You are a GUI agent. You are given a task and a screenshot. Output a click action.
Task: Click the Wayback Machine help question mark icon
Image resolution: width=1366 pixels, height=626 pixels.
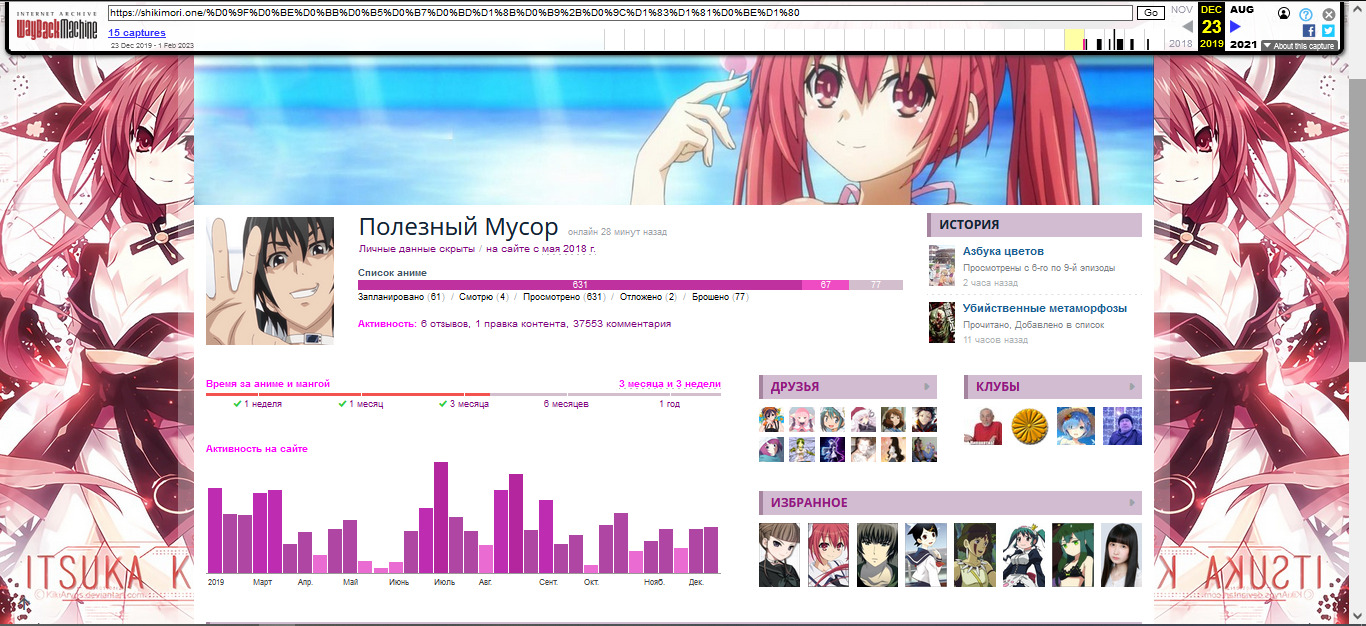pyautogui.click(x=1306, y=14)
